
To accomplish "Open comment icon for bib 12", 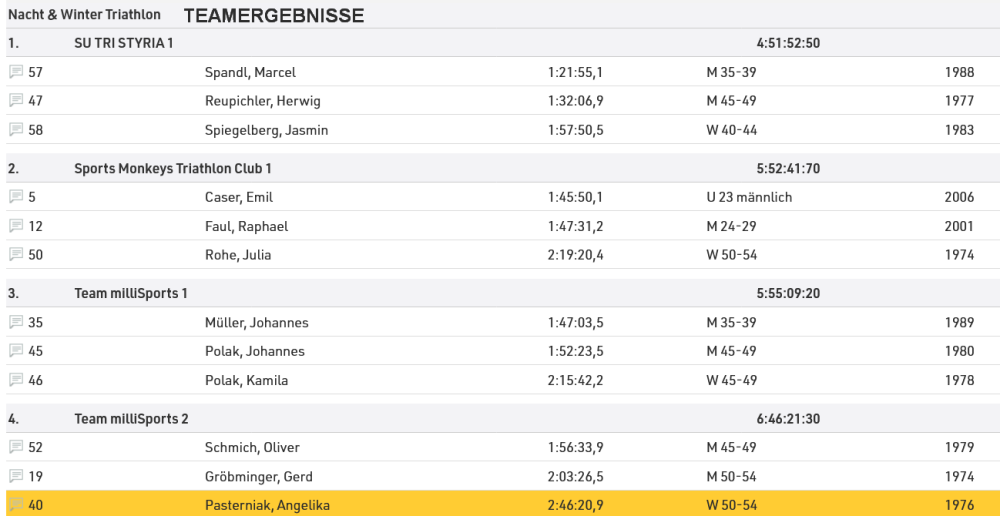I will pos(16,226).
